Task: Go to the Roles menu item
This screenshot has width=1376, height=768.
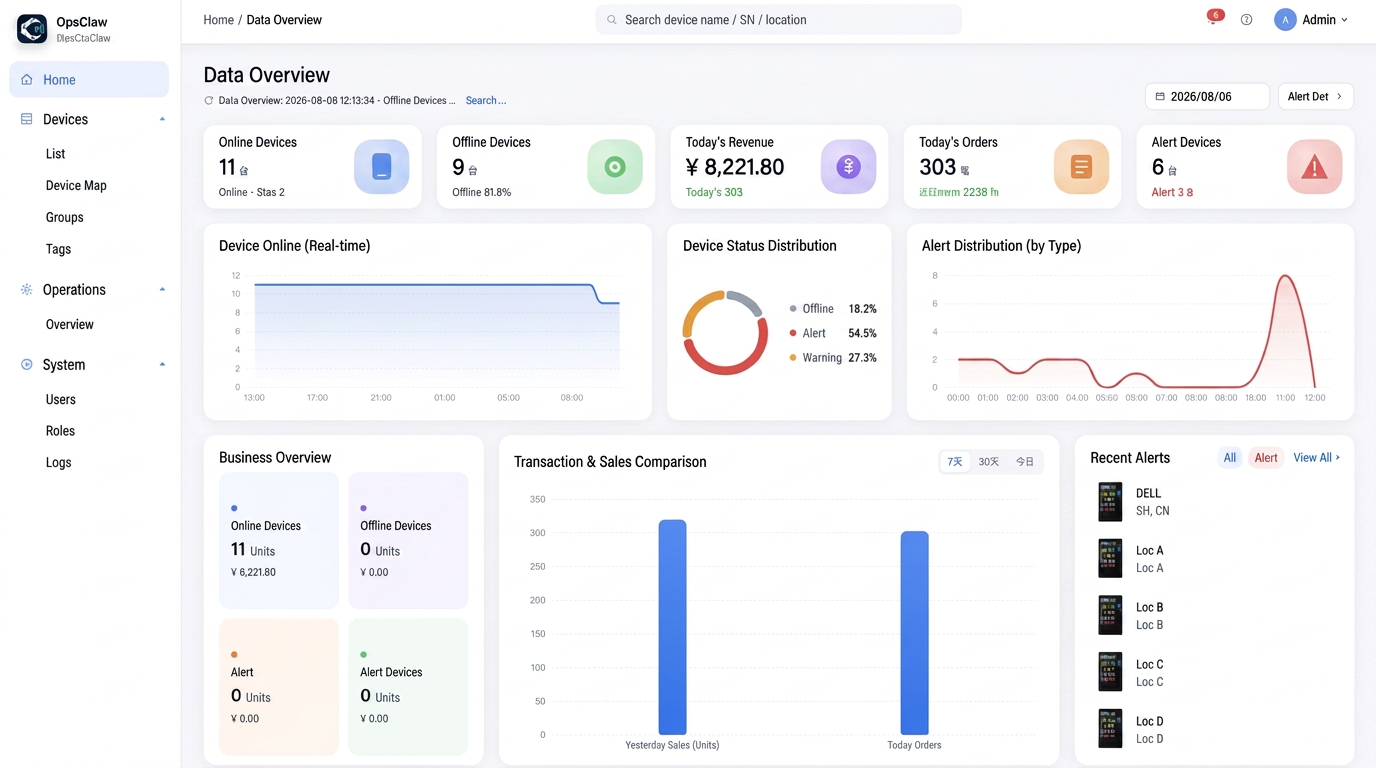Action: click(60, 431)
